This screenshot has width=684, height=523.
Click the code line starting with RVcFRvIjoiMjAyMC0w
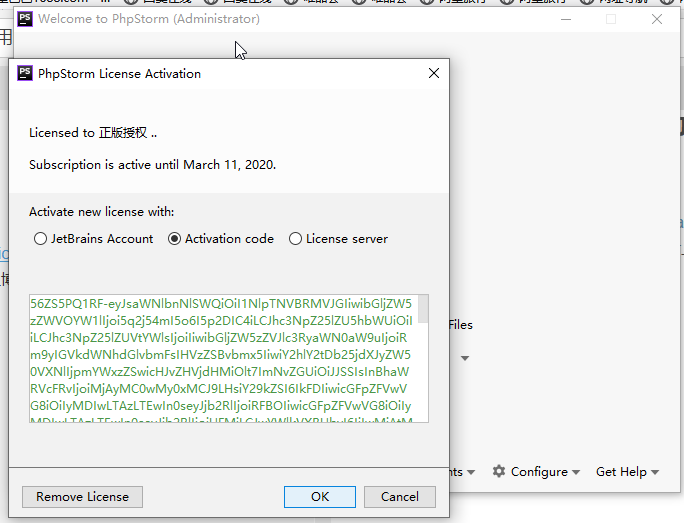point(219,389)
